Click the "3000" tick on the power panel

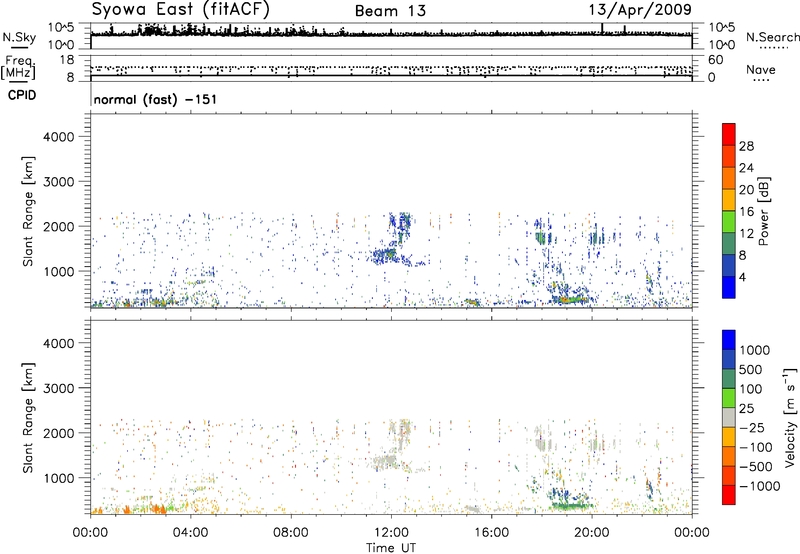point(58,182)
